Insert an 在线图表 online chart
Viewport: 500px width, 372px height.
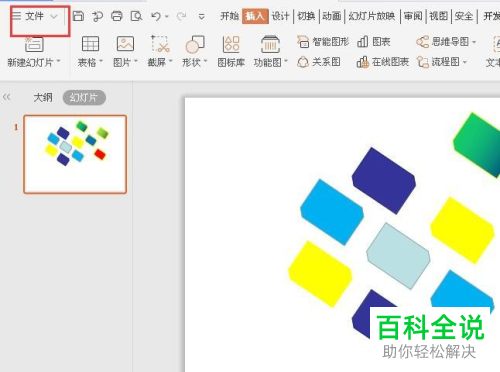[383, 62]
